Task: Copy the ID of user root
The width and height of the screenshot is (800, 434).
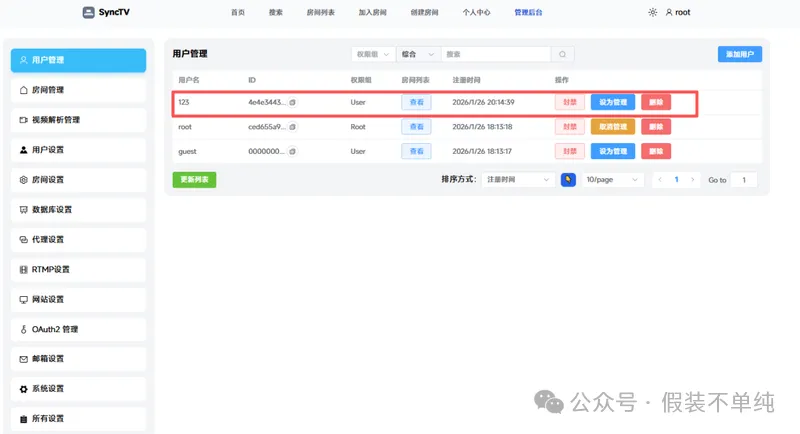Action: click(292, 127)
